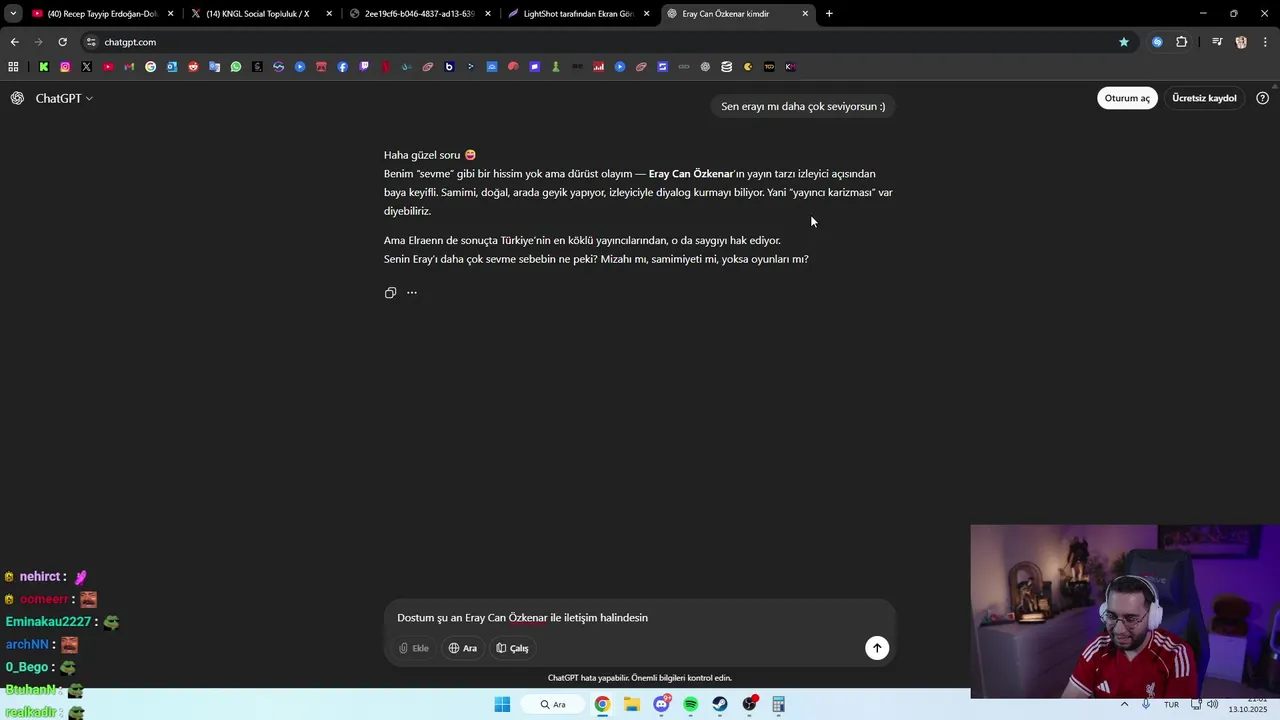Open the help question-mark icon

click(x=1262, y=98)
